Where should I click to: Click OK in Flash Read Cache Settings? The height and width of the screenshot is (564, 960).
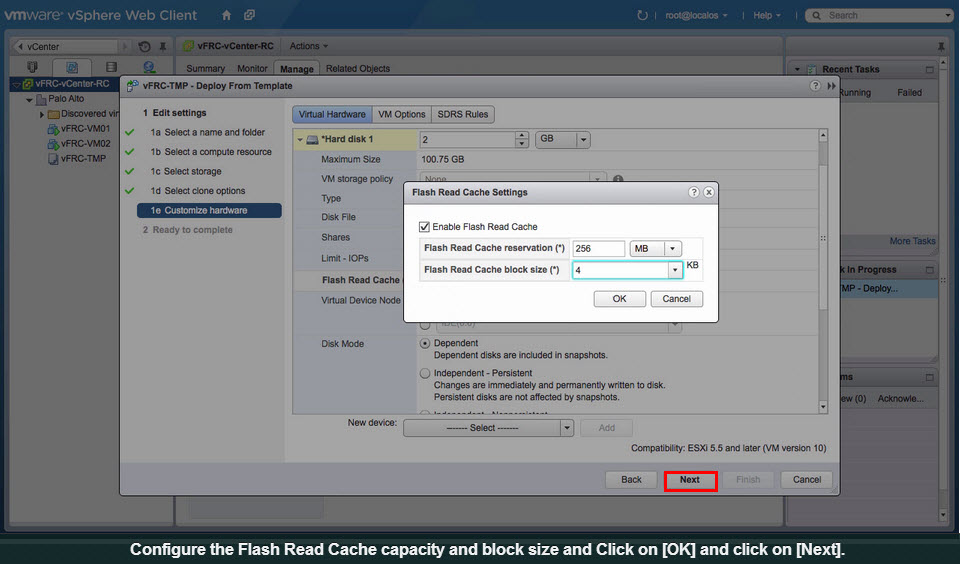coord(620,299)
